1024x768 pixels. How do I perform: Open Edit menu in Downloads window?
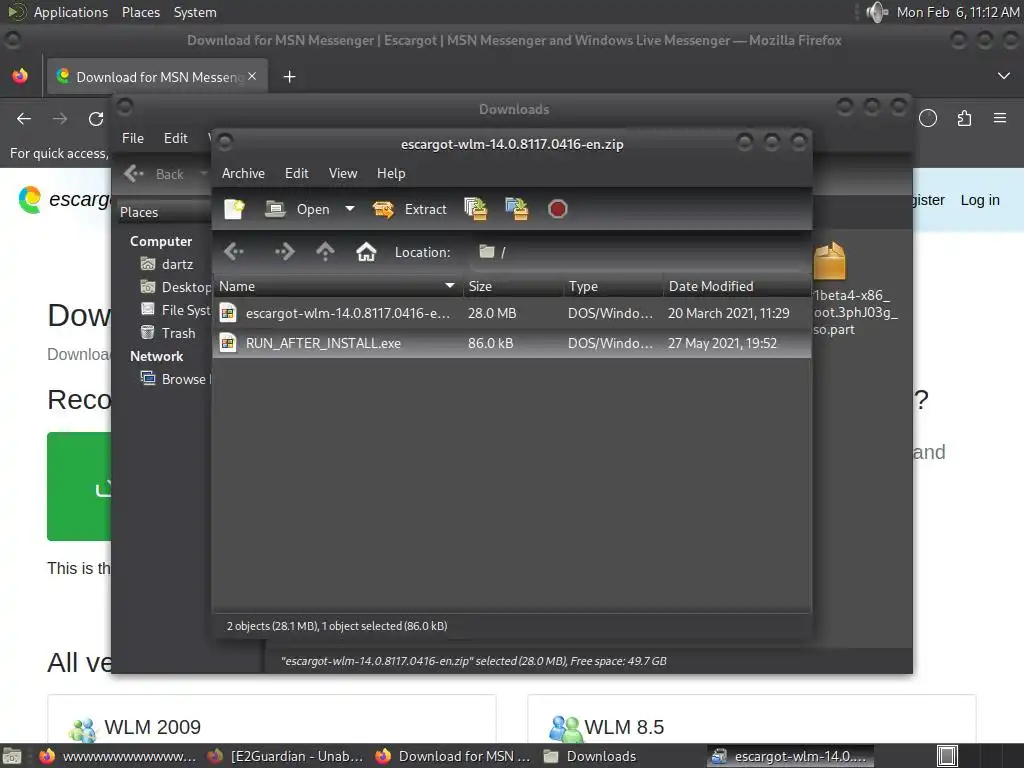click(176, 138)
